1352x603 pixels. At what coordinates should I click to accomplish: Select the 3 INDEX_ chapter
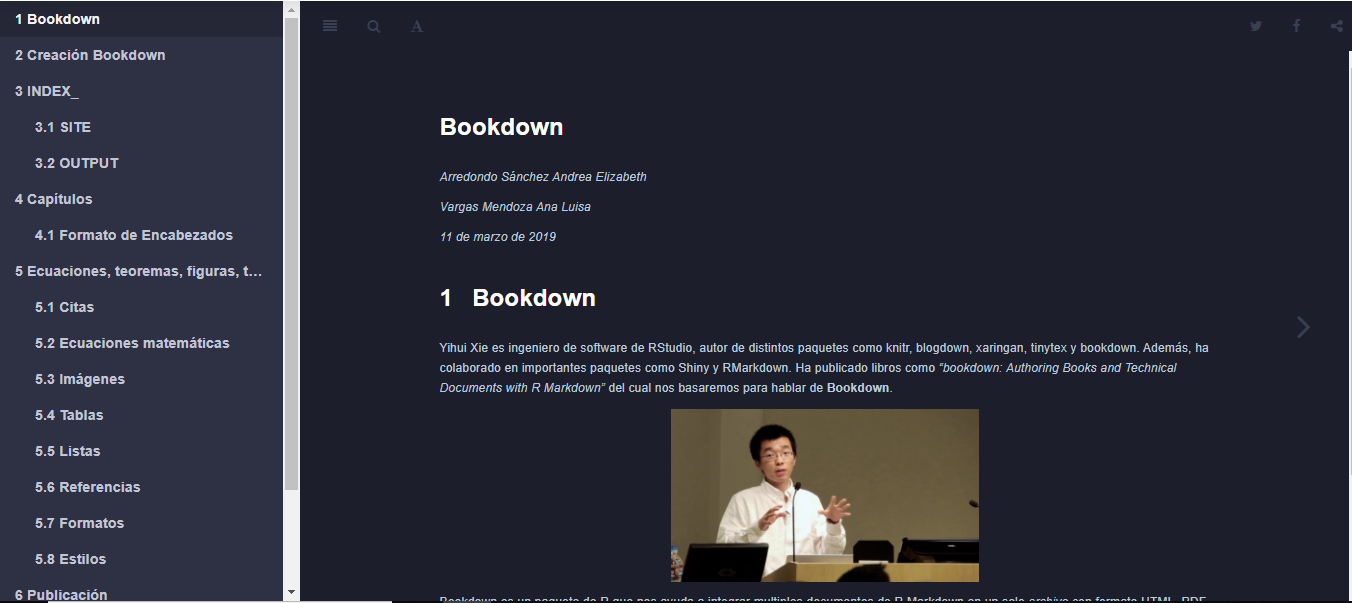click(47, 91)
